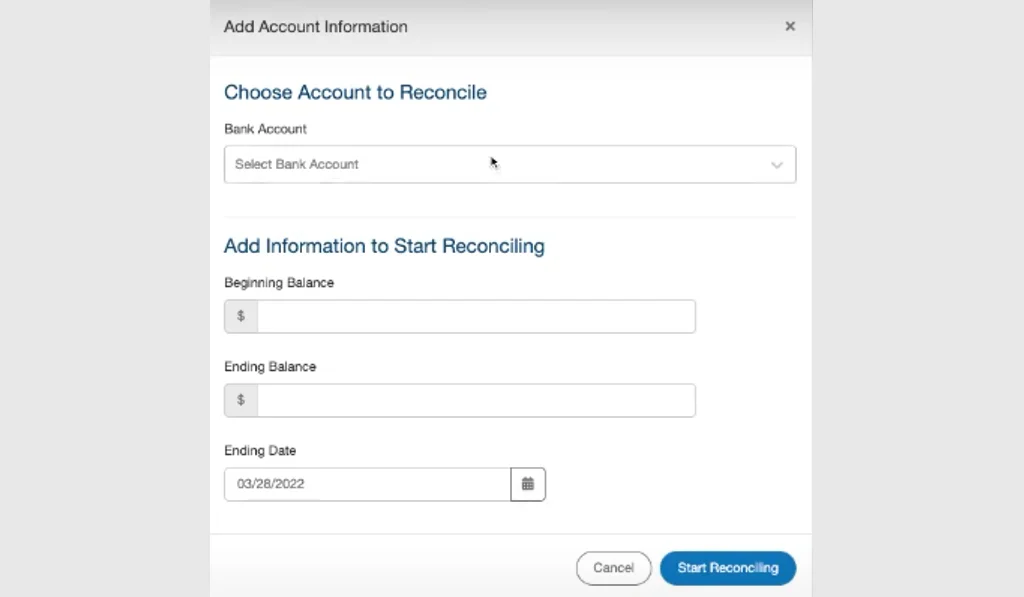This screenshot has height=597, width=1024.
Task: Expand the bank account chevron arrow
Action: [x=776, y=165]
